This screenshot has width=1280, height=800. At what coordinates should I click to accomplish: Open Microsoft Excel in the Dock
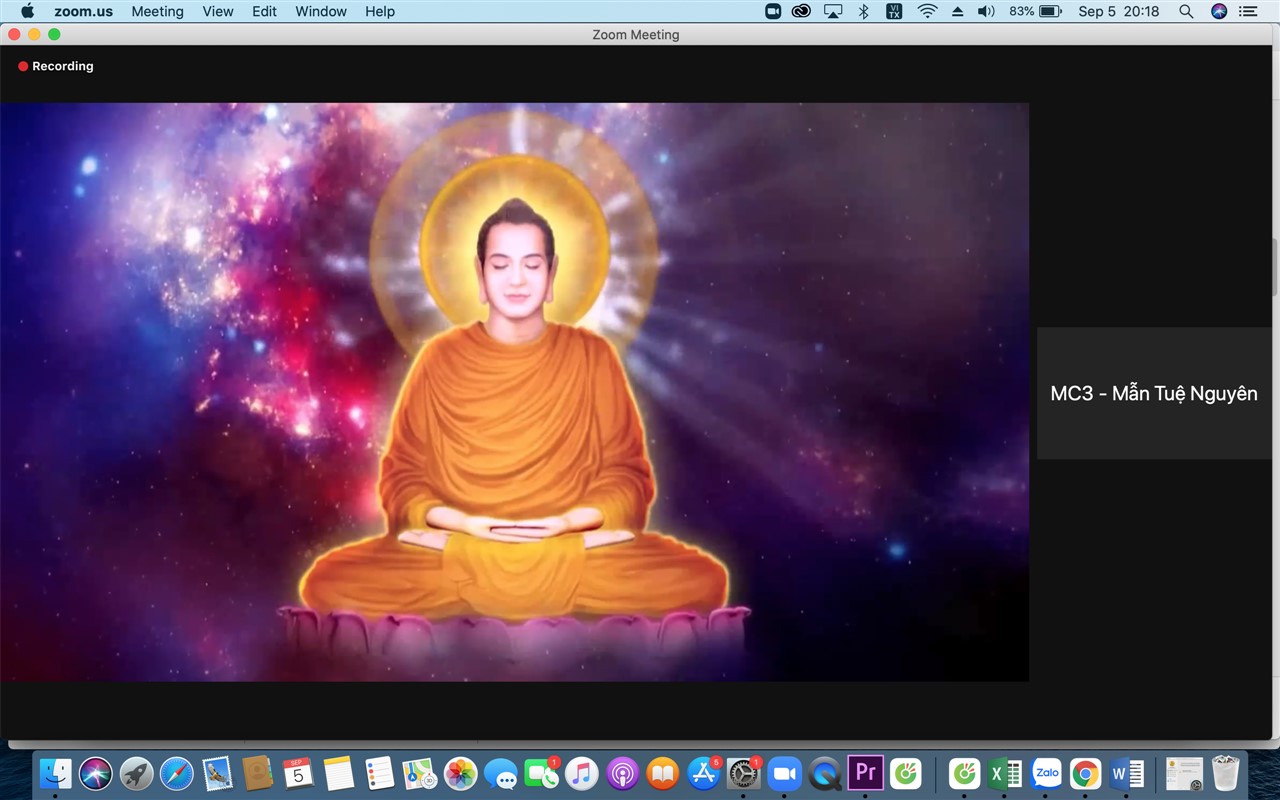(x=1005, y=773)
